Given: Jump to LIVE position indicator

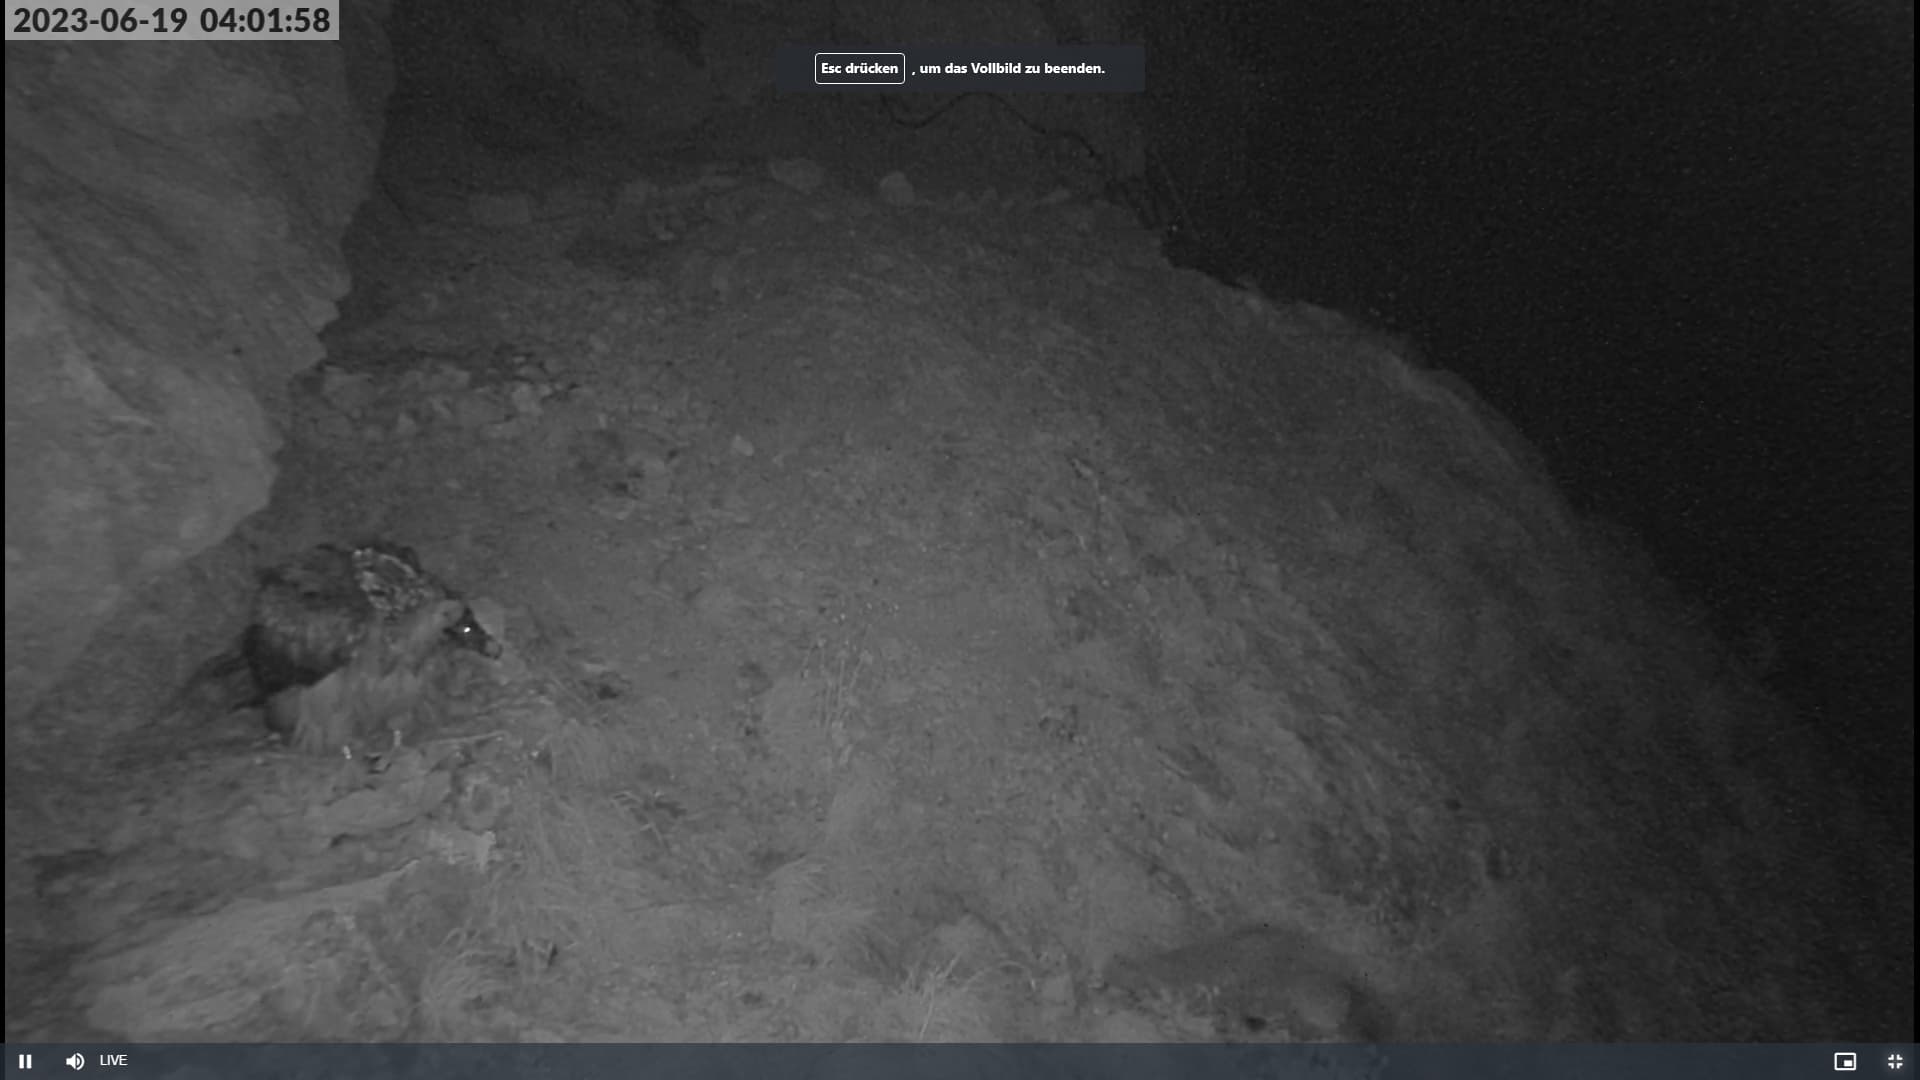Looking at the screenshot, I should coord(113,1060).
